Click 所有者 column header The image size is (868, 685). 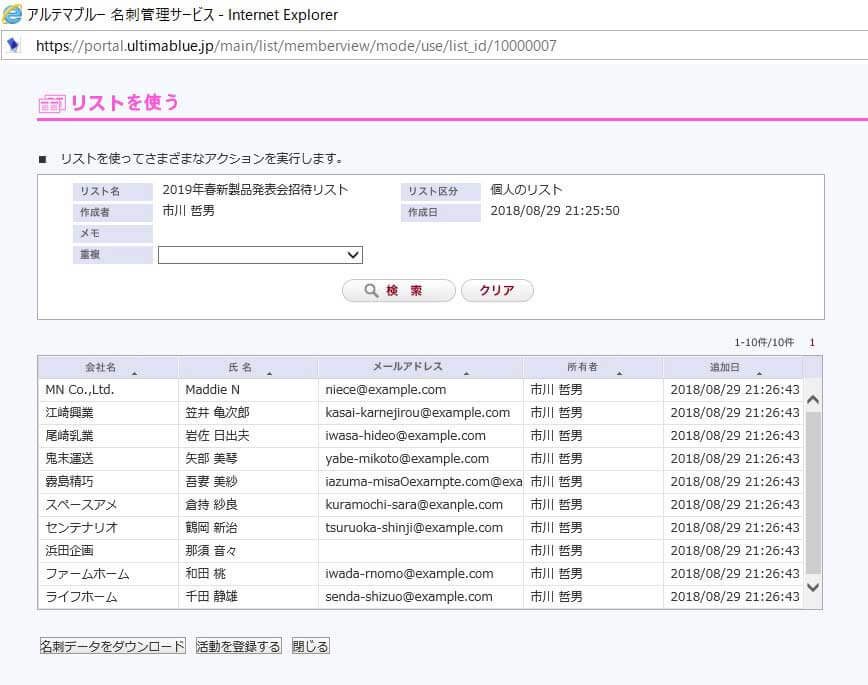pos(593,367)
